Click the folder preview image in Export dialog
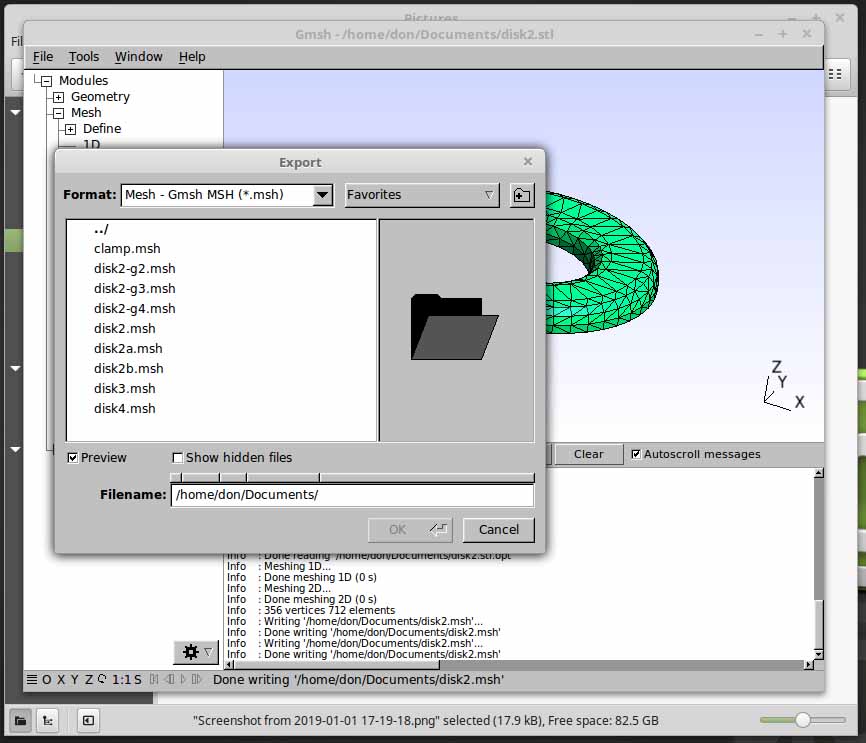 click(x=454, y=326)
